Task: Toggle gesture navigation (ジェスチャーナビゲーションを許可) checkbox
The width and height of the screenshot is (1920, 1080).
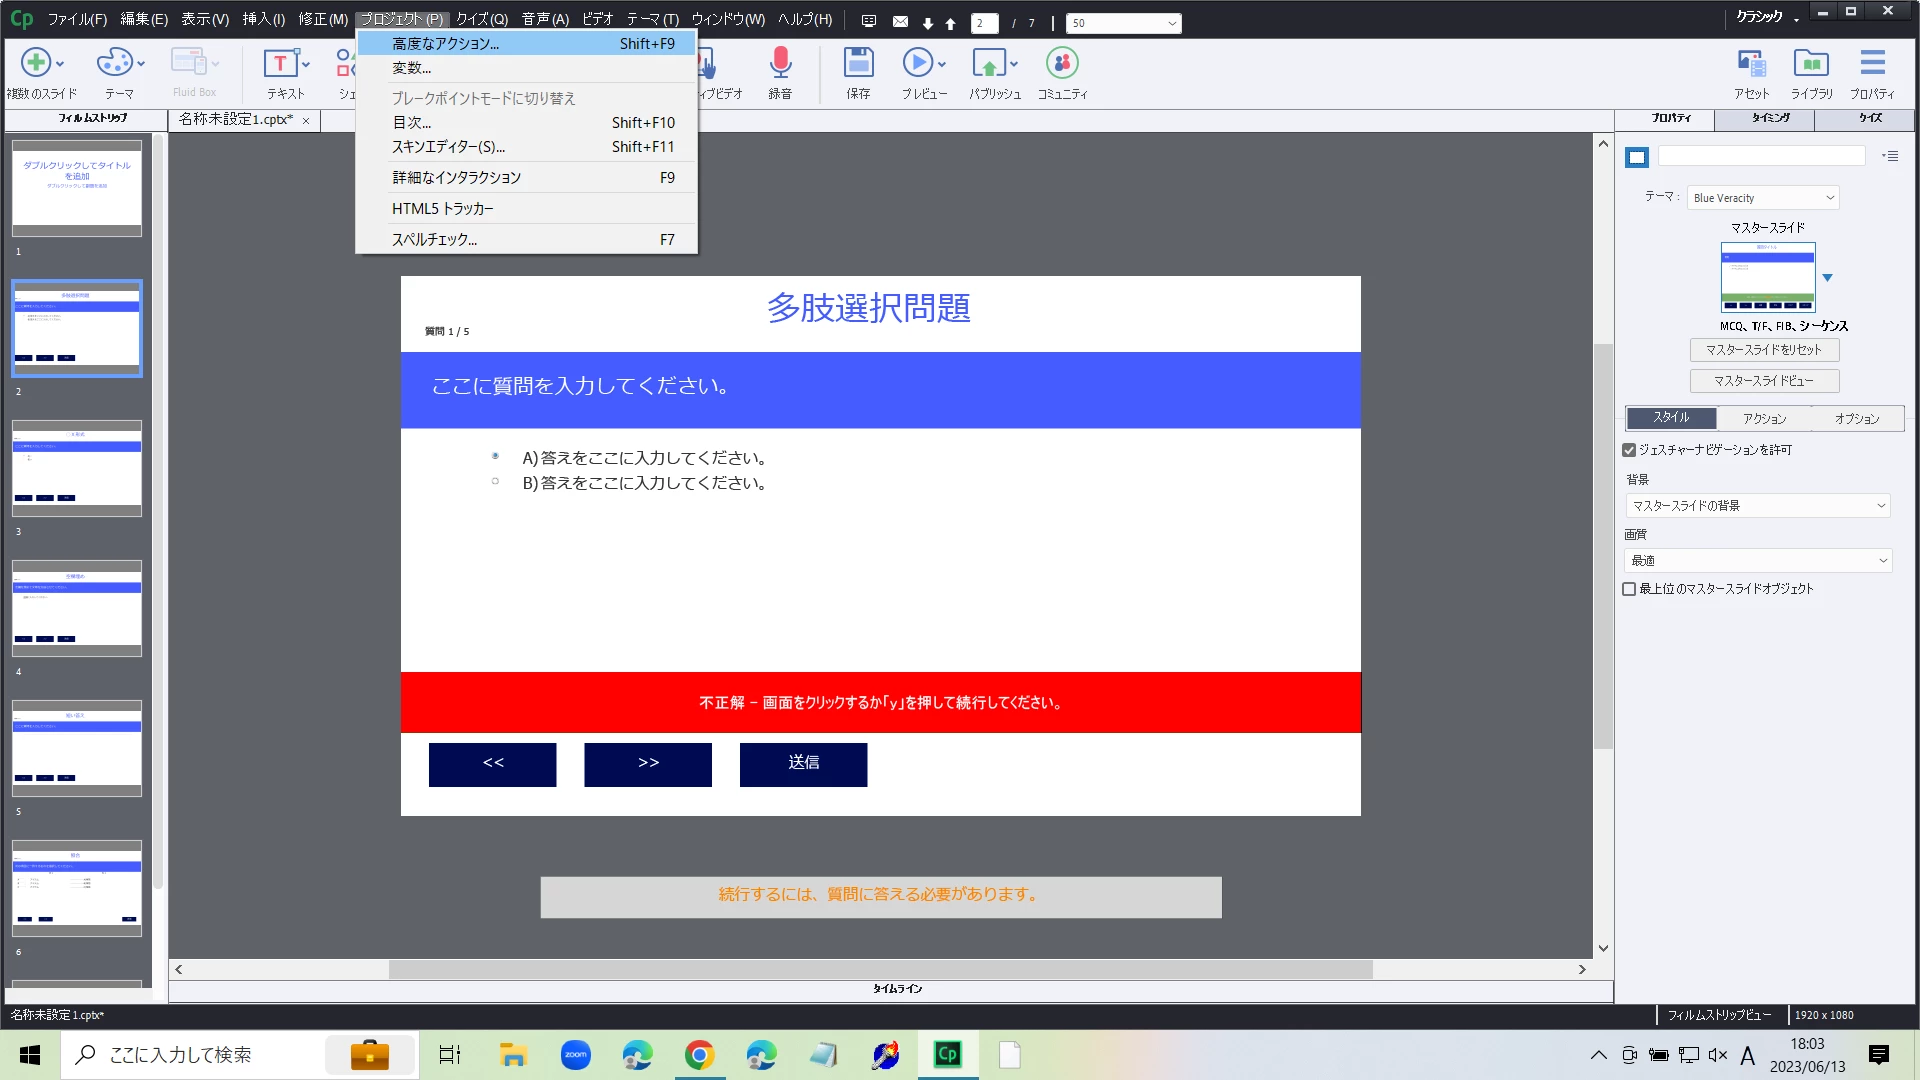Action: pyautogui.click(x=1629, y=450)
